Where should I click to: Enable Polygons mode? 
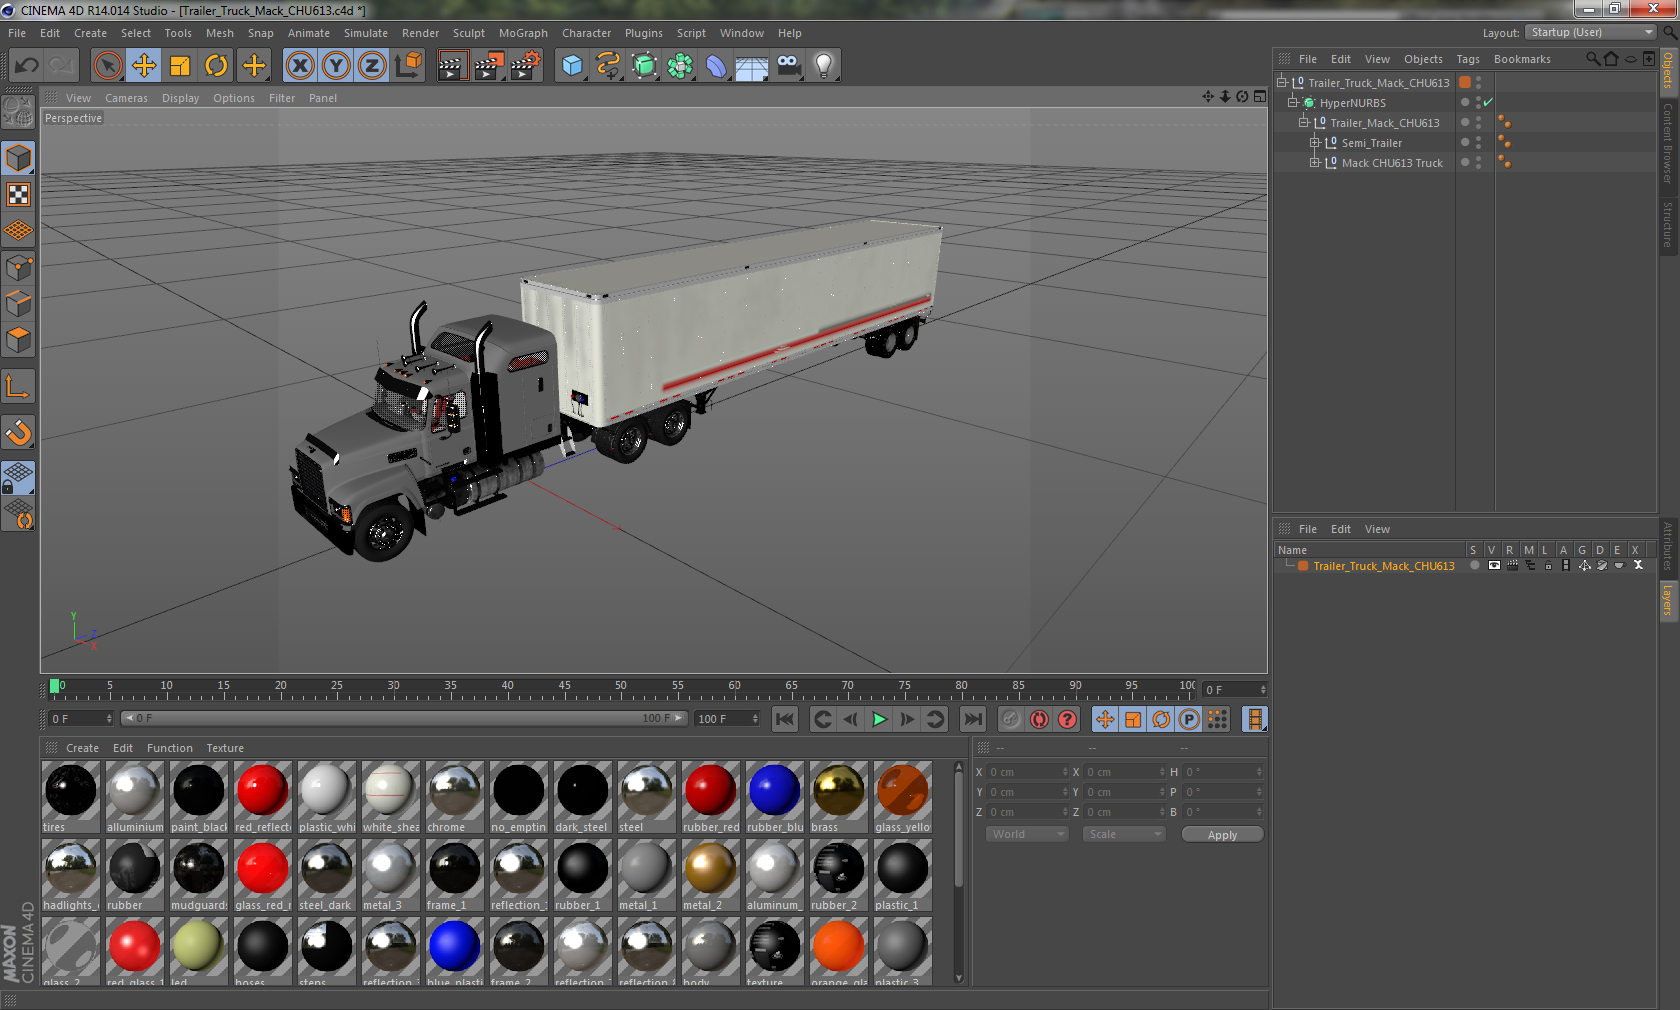coord(18,340)
